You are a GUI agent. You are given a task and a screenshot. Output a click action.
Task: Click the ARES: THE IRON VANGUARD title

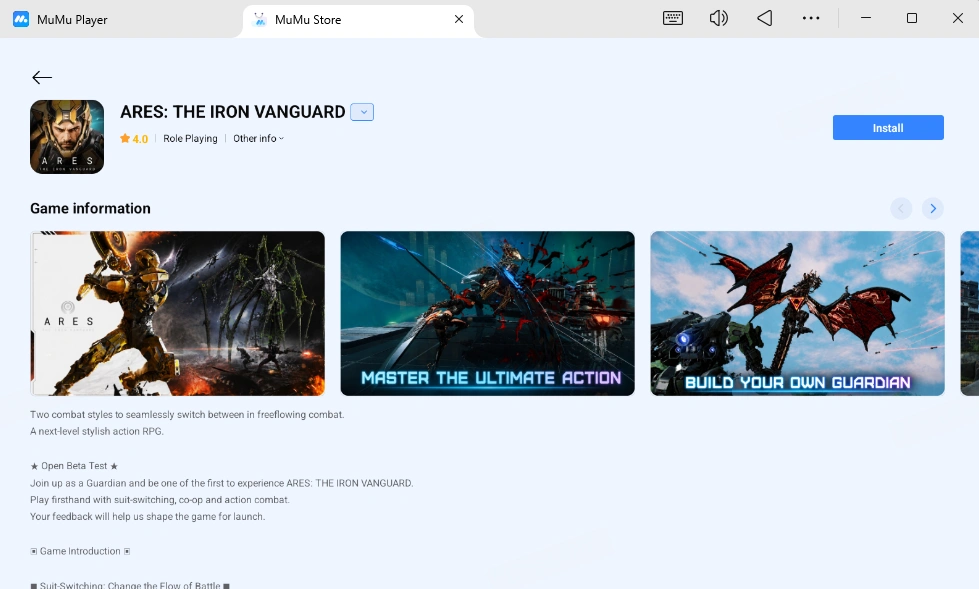pyautogui.click(x=232, y=112)
